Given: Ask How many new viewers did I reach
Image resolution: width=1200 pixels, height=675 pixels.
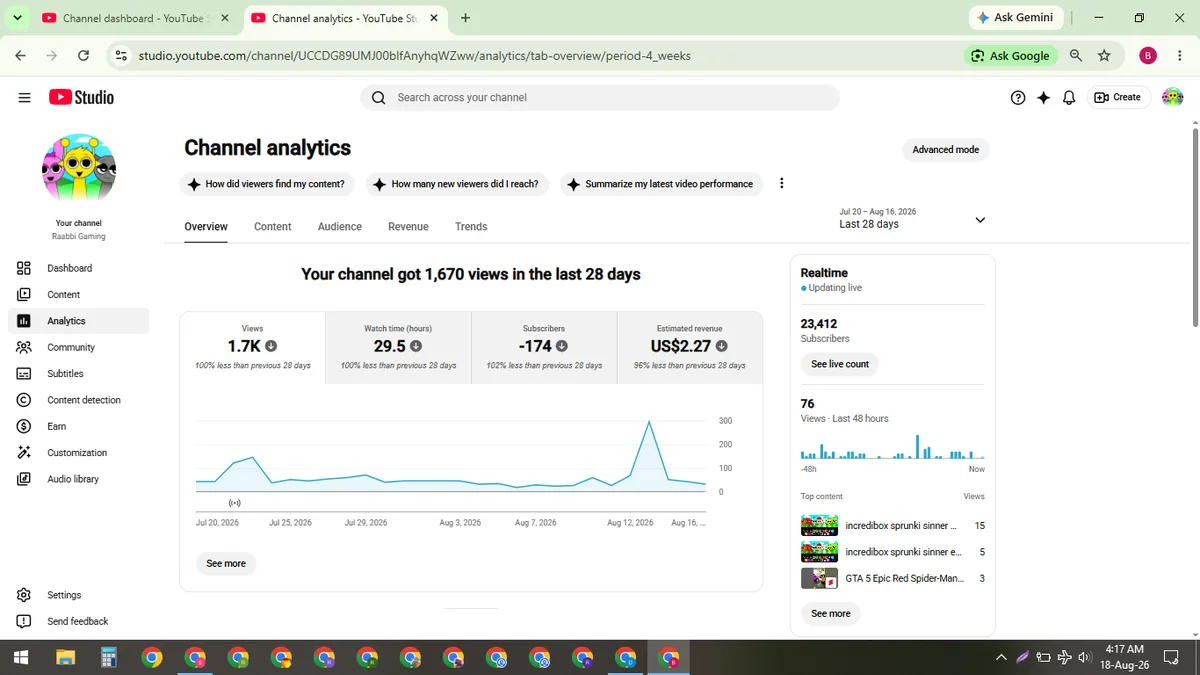Looking at the screenshot, I should (x=457, y=184).
